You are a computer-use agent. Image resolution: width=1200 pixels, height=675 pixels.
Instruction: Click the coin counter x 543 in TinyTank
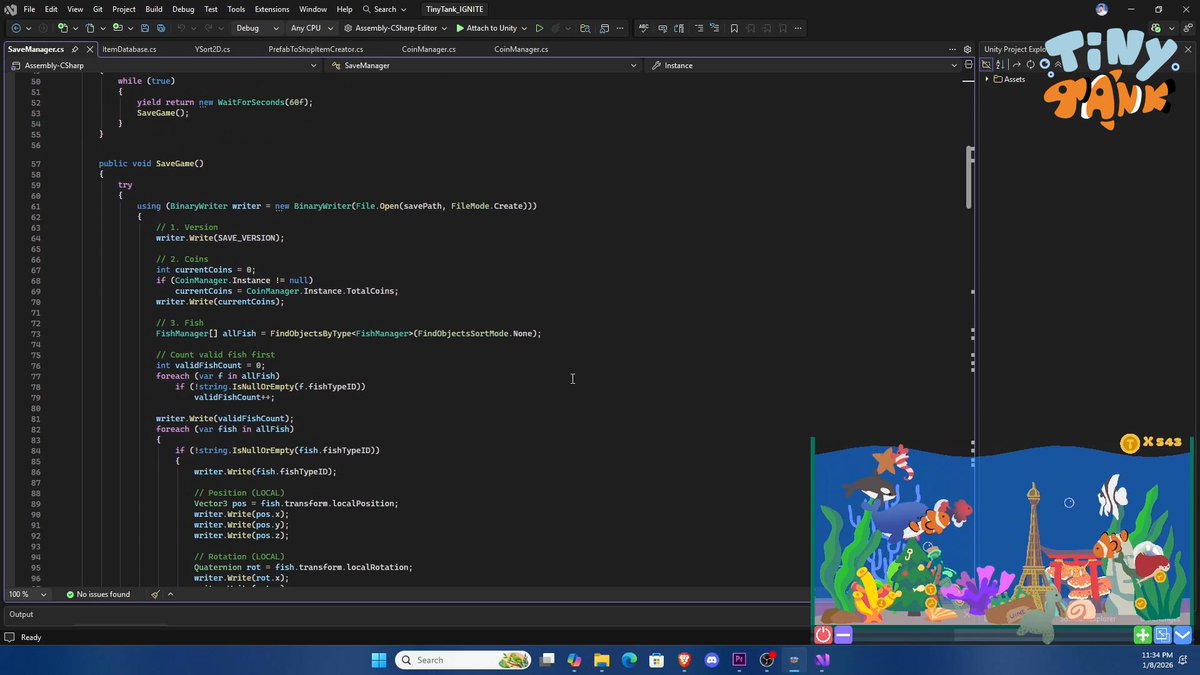[x=1150, y=443]
